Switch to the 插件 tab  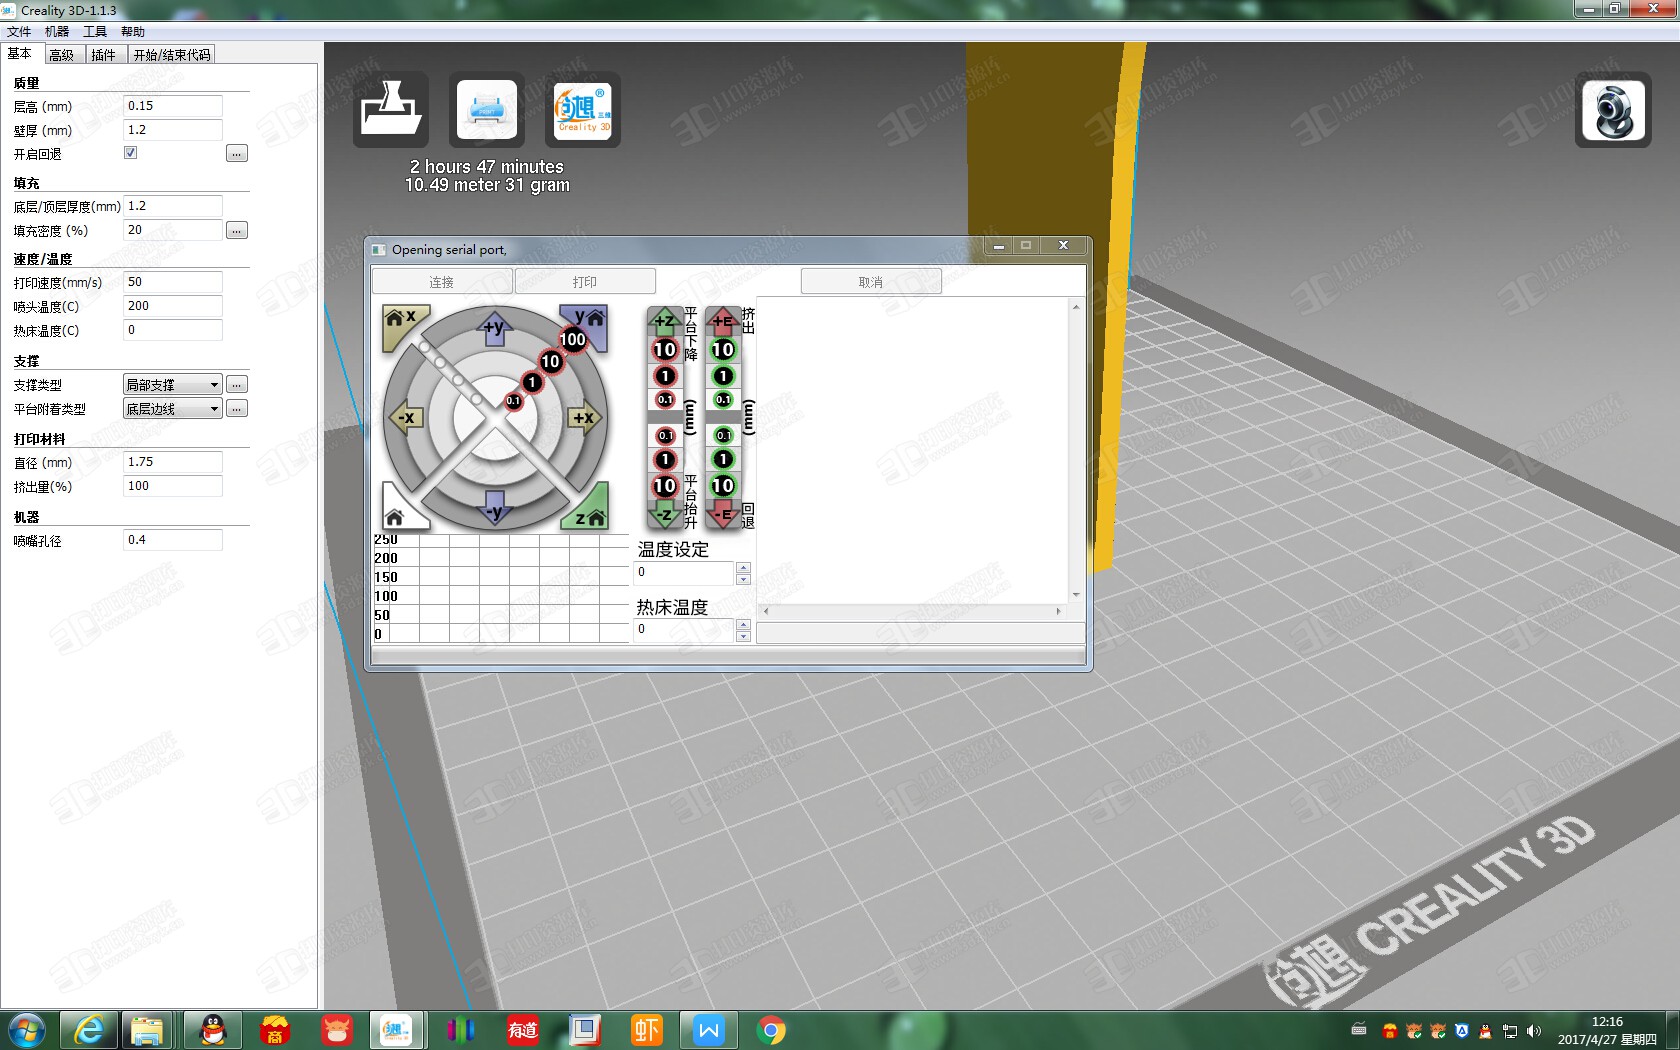tap(104, 55)
